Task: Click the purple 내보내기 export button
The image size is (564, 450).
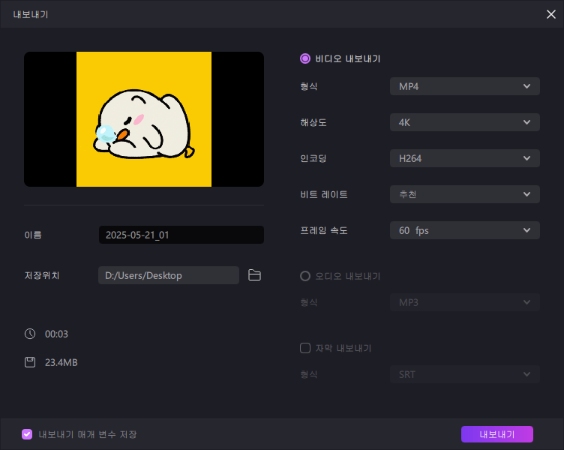Action: 497,434
